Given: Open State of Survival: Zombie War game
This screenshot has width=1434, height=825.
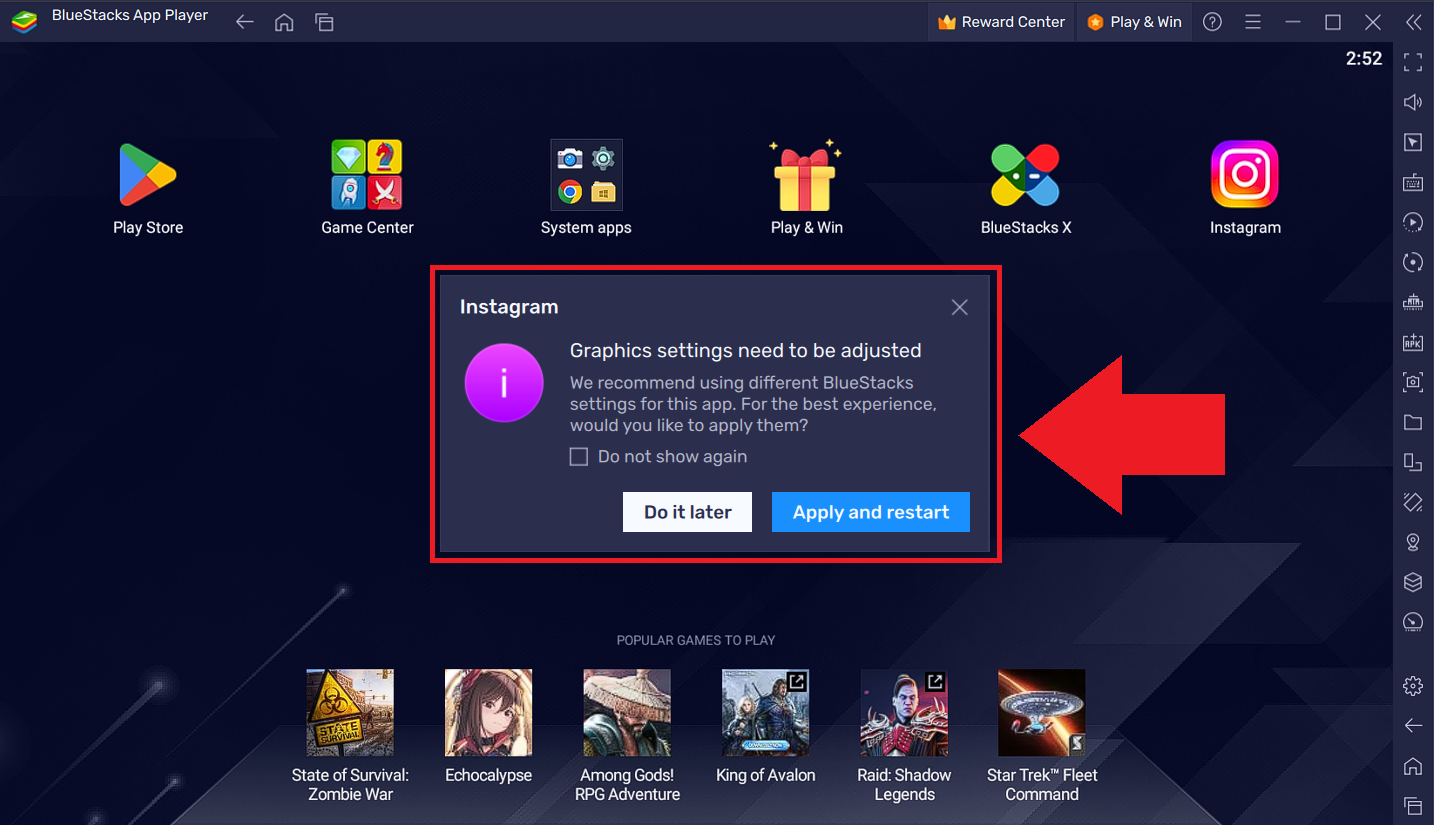Looking at the screenshot, I should point(350,713).
